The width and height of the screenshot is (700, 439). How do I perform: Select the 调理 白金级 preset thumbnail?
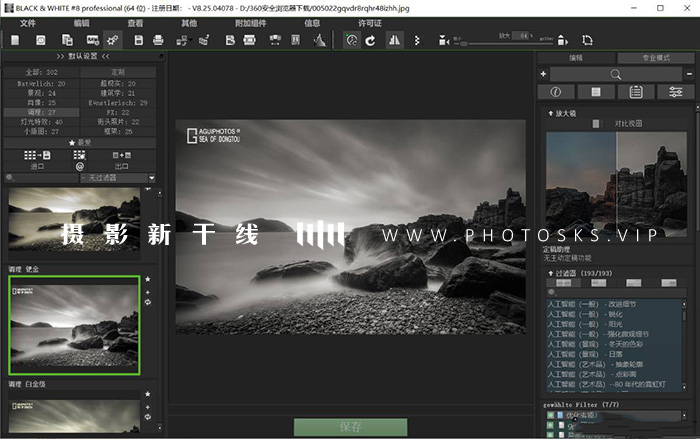pos(74,416)
